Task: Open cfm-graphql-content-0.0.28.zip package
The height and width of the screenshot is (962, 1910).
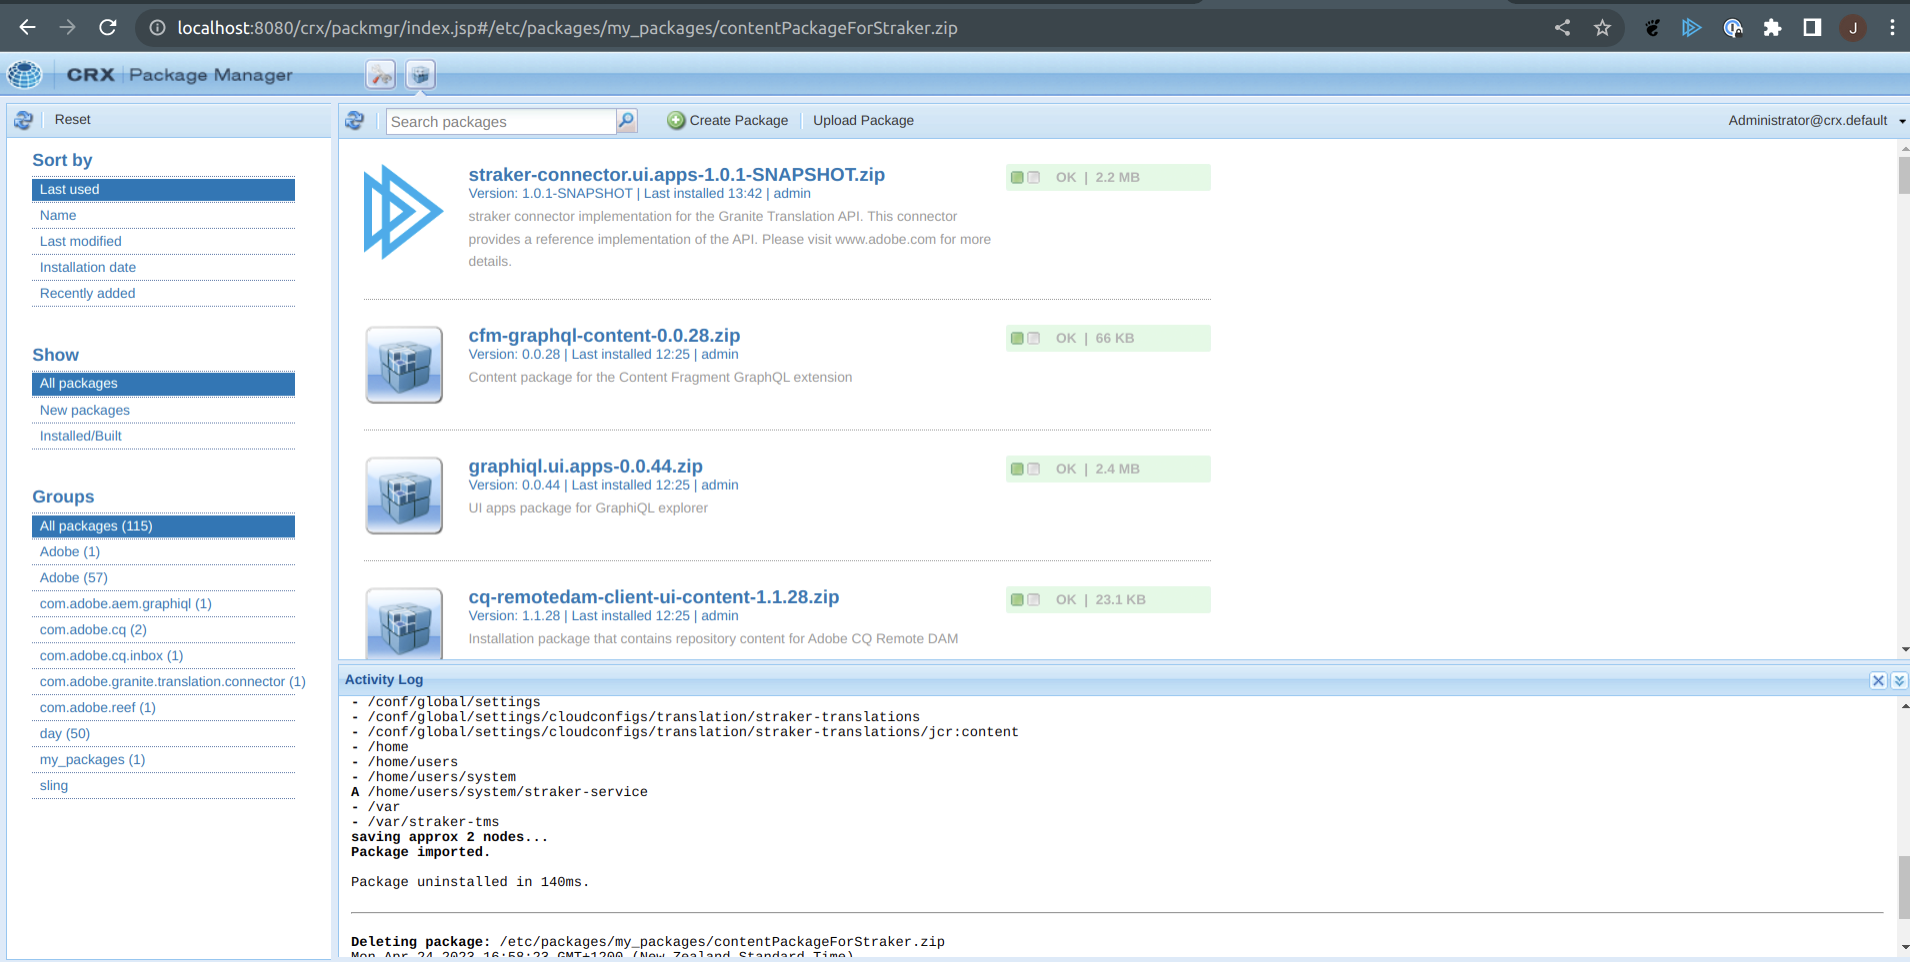Action: (604, 336)
